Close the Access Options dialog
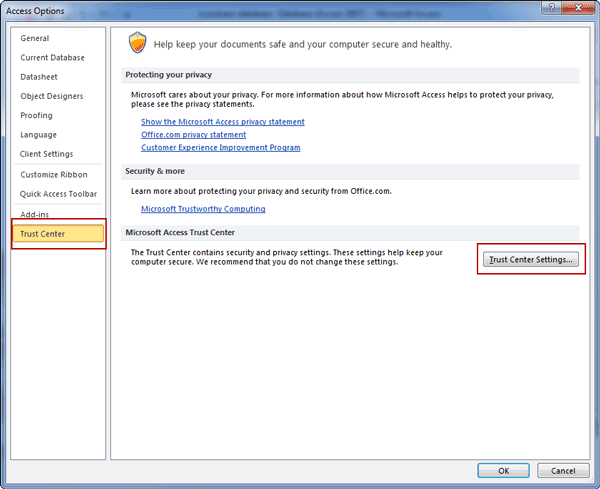This screenshot has height=489, width=600. click(578, 8)
